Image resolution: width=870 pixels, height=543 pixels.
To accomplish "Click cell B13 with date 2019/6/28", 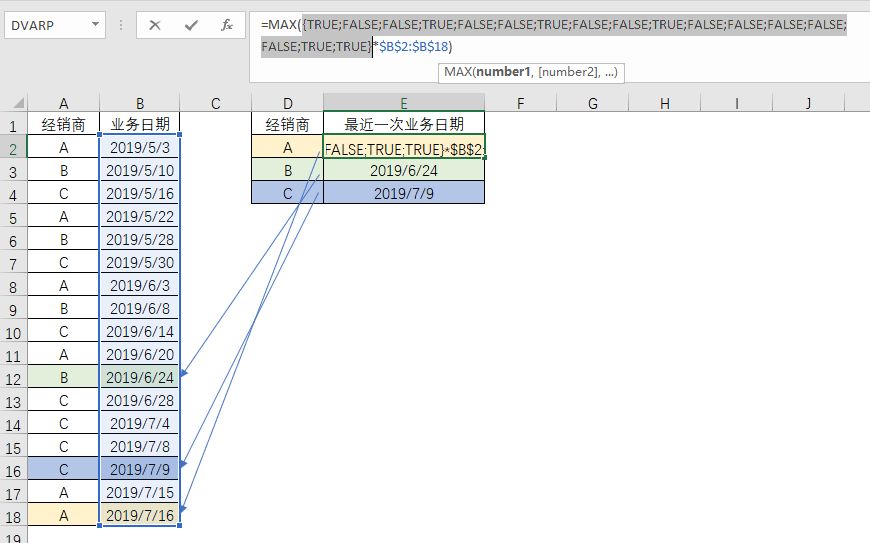I will coord(140,400).
